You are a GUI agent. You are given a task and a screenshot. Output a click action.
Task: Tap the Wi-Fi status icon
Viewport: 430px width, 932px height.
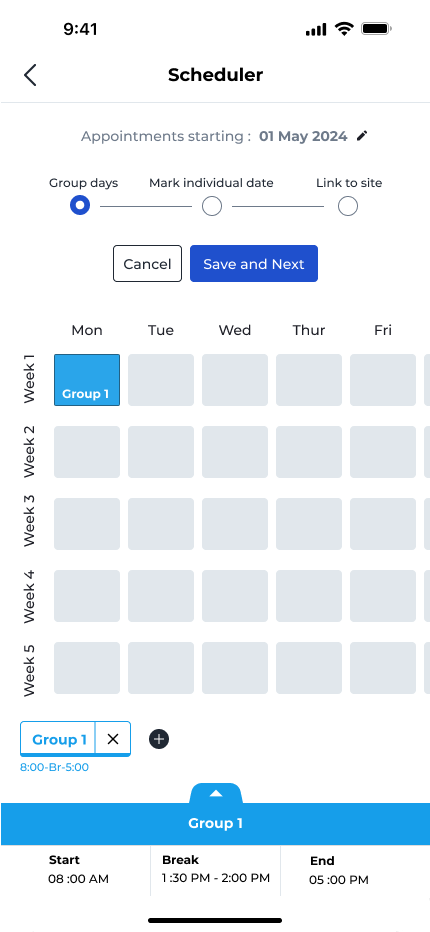pyautogui.click(x=344, y=29)
